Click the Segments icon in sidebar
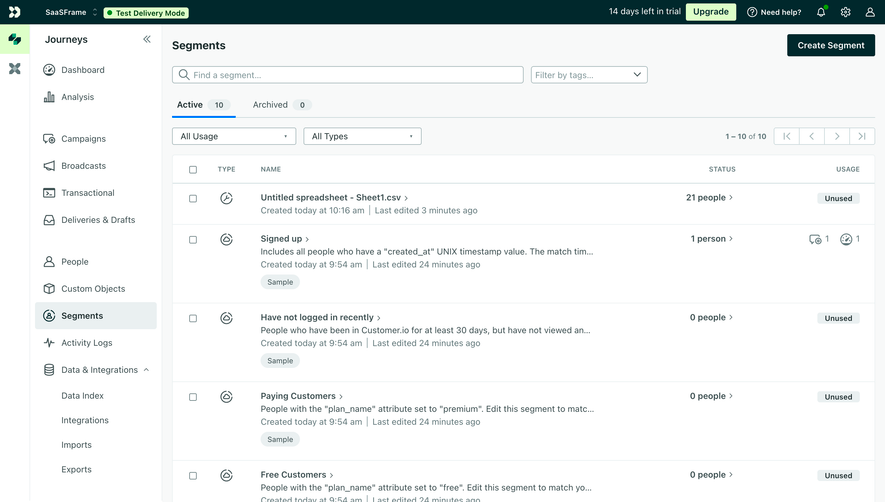 [x=49, y=316]
